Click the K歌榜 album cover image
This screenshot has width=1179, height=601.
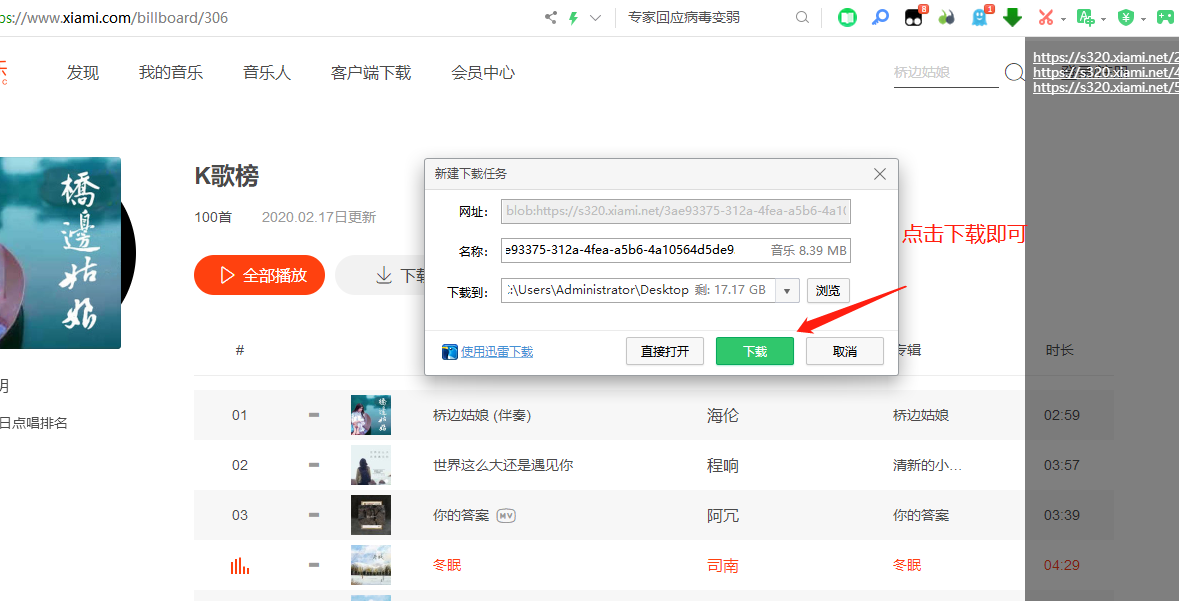pos(60,253)
